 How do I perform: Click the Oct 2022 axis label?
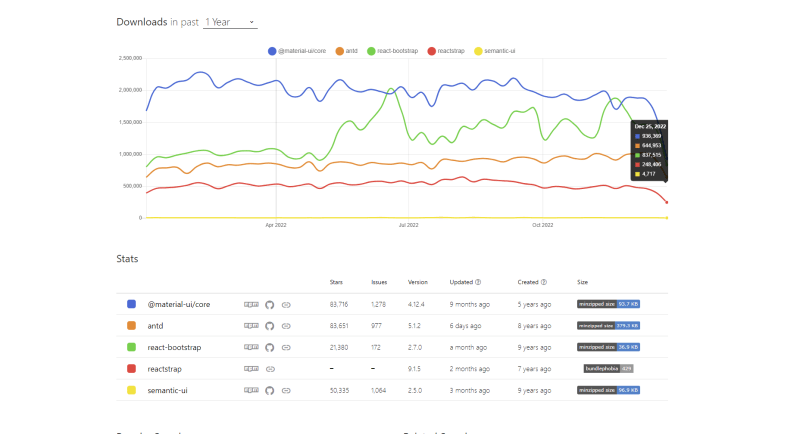point(543,225)
